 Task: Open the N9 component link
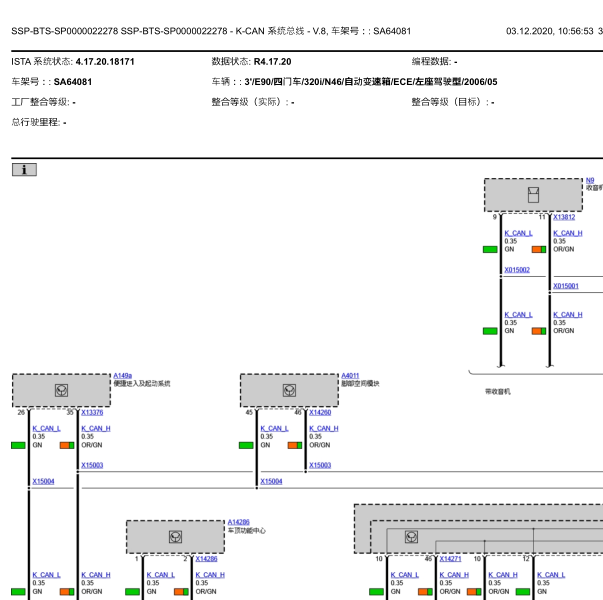(590, 180)
